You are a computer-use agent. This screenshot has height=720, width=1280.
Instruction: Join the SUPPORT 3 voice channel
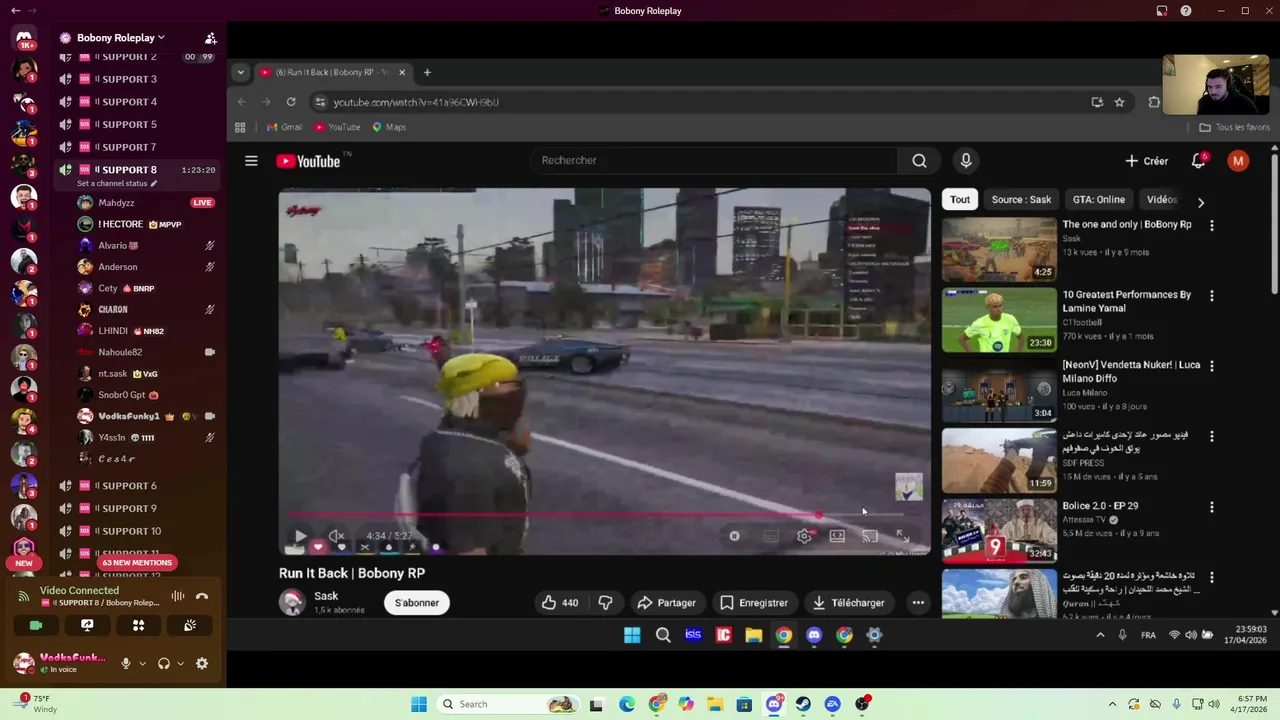point(136,79)
